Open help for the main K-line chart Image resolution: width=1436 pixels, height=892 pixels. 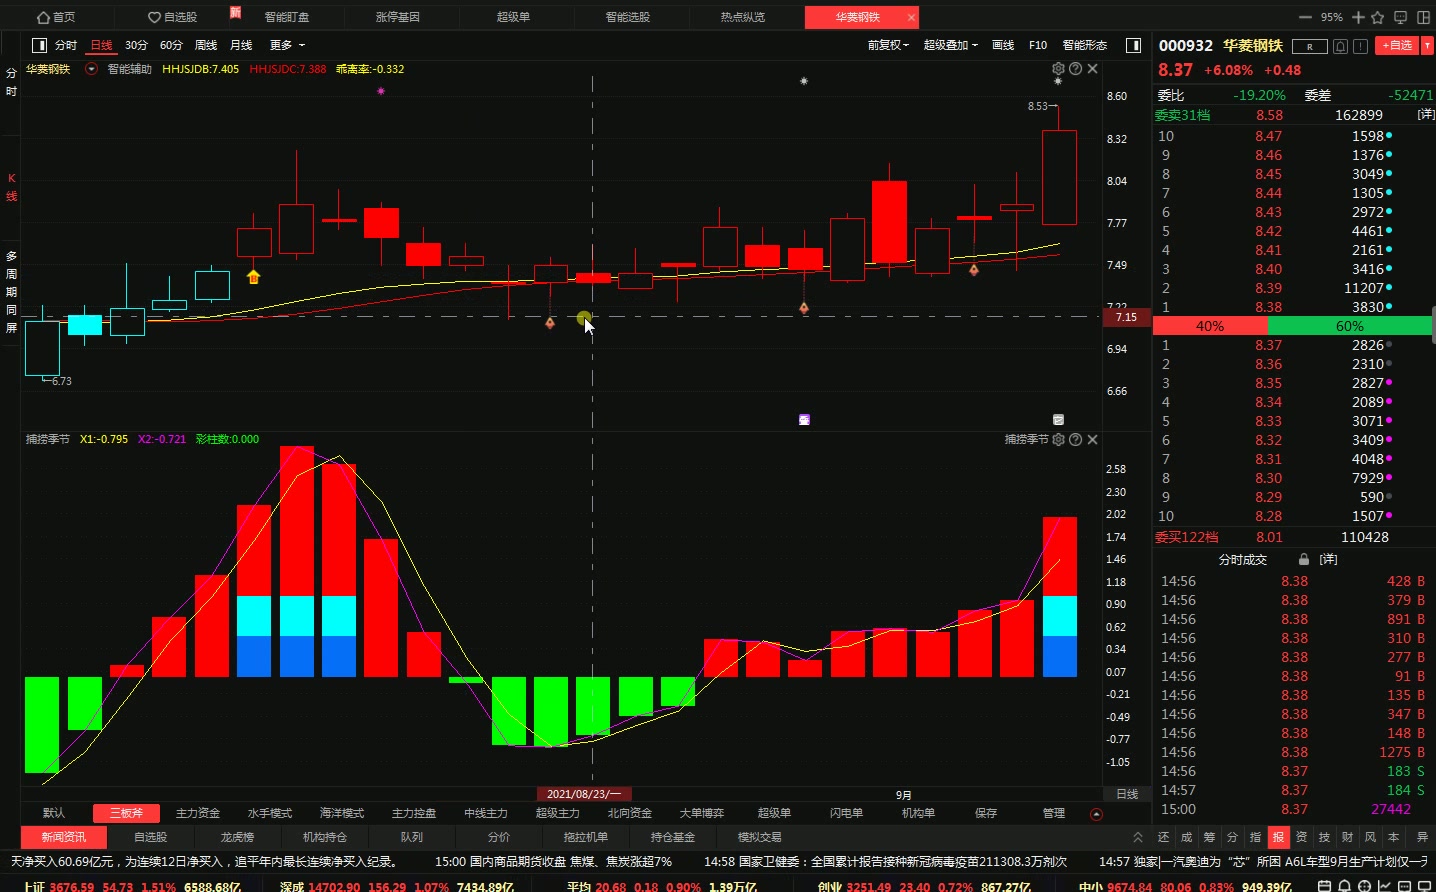click(1075, 69)
